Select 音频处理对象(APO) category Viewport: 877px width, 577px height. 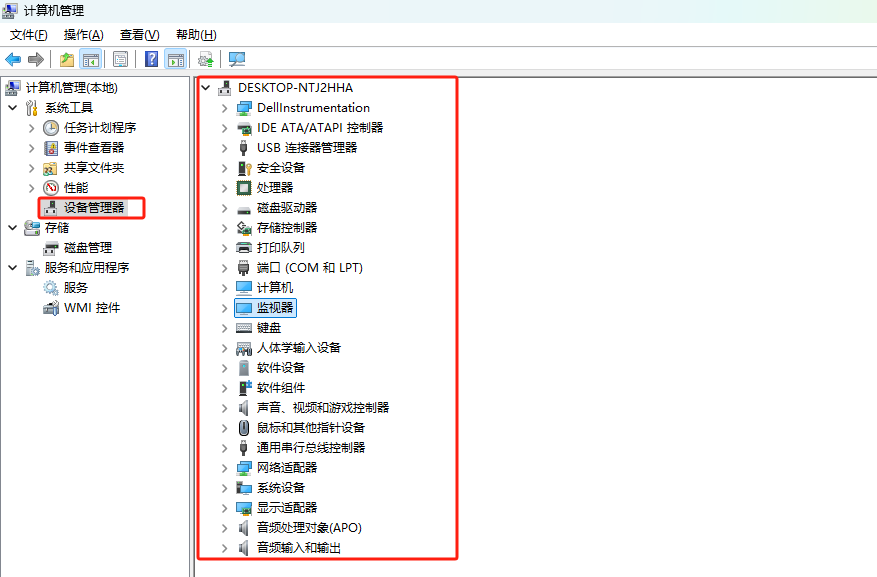tap(309, 528)
